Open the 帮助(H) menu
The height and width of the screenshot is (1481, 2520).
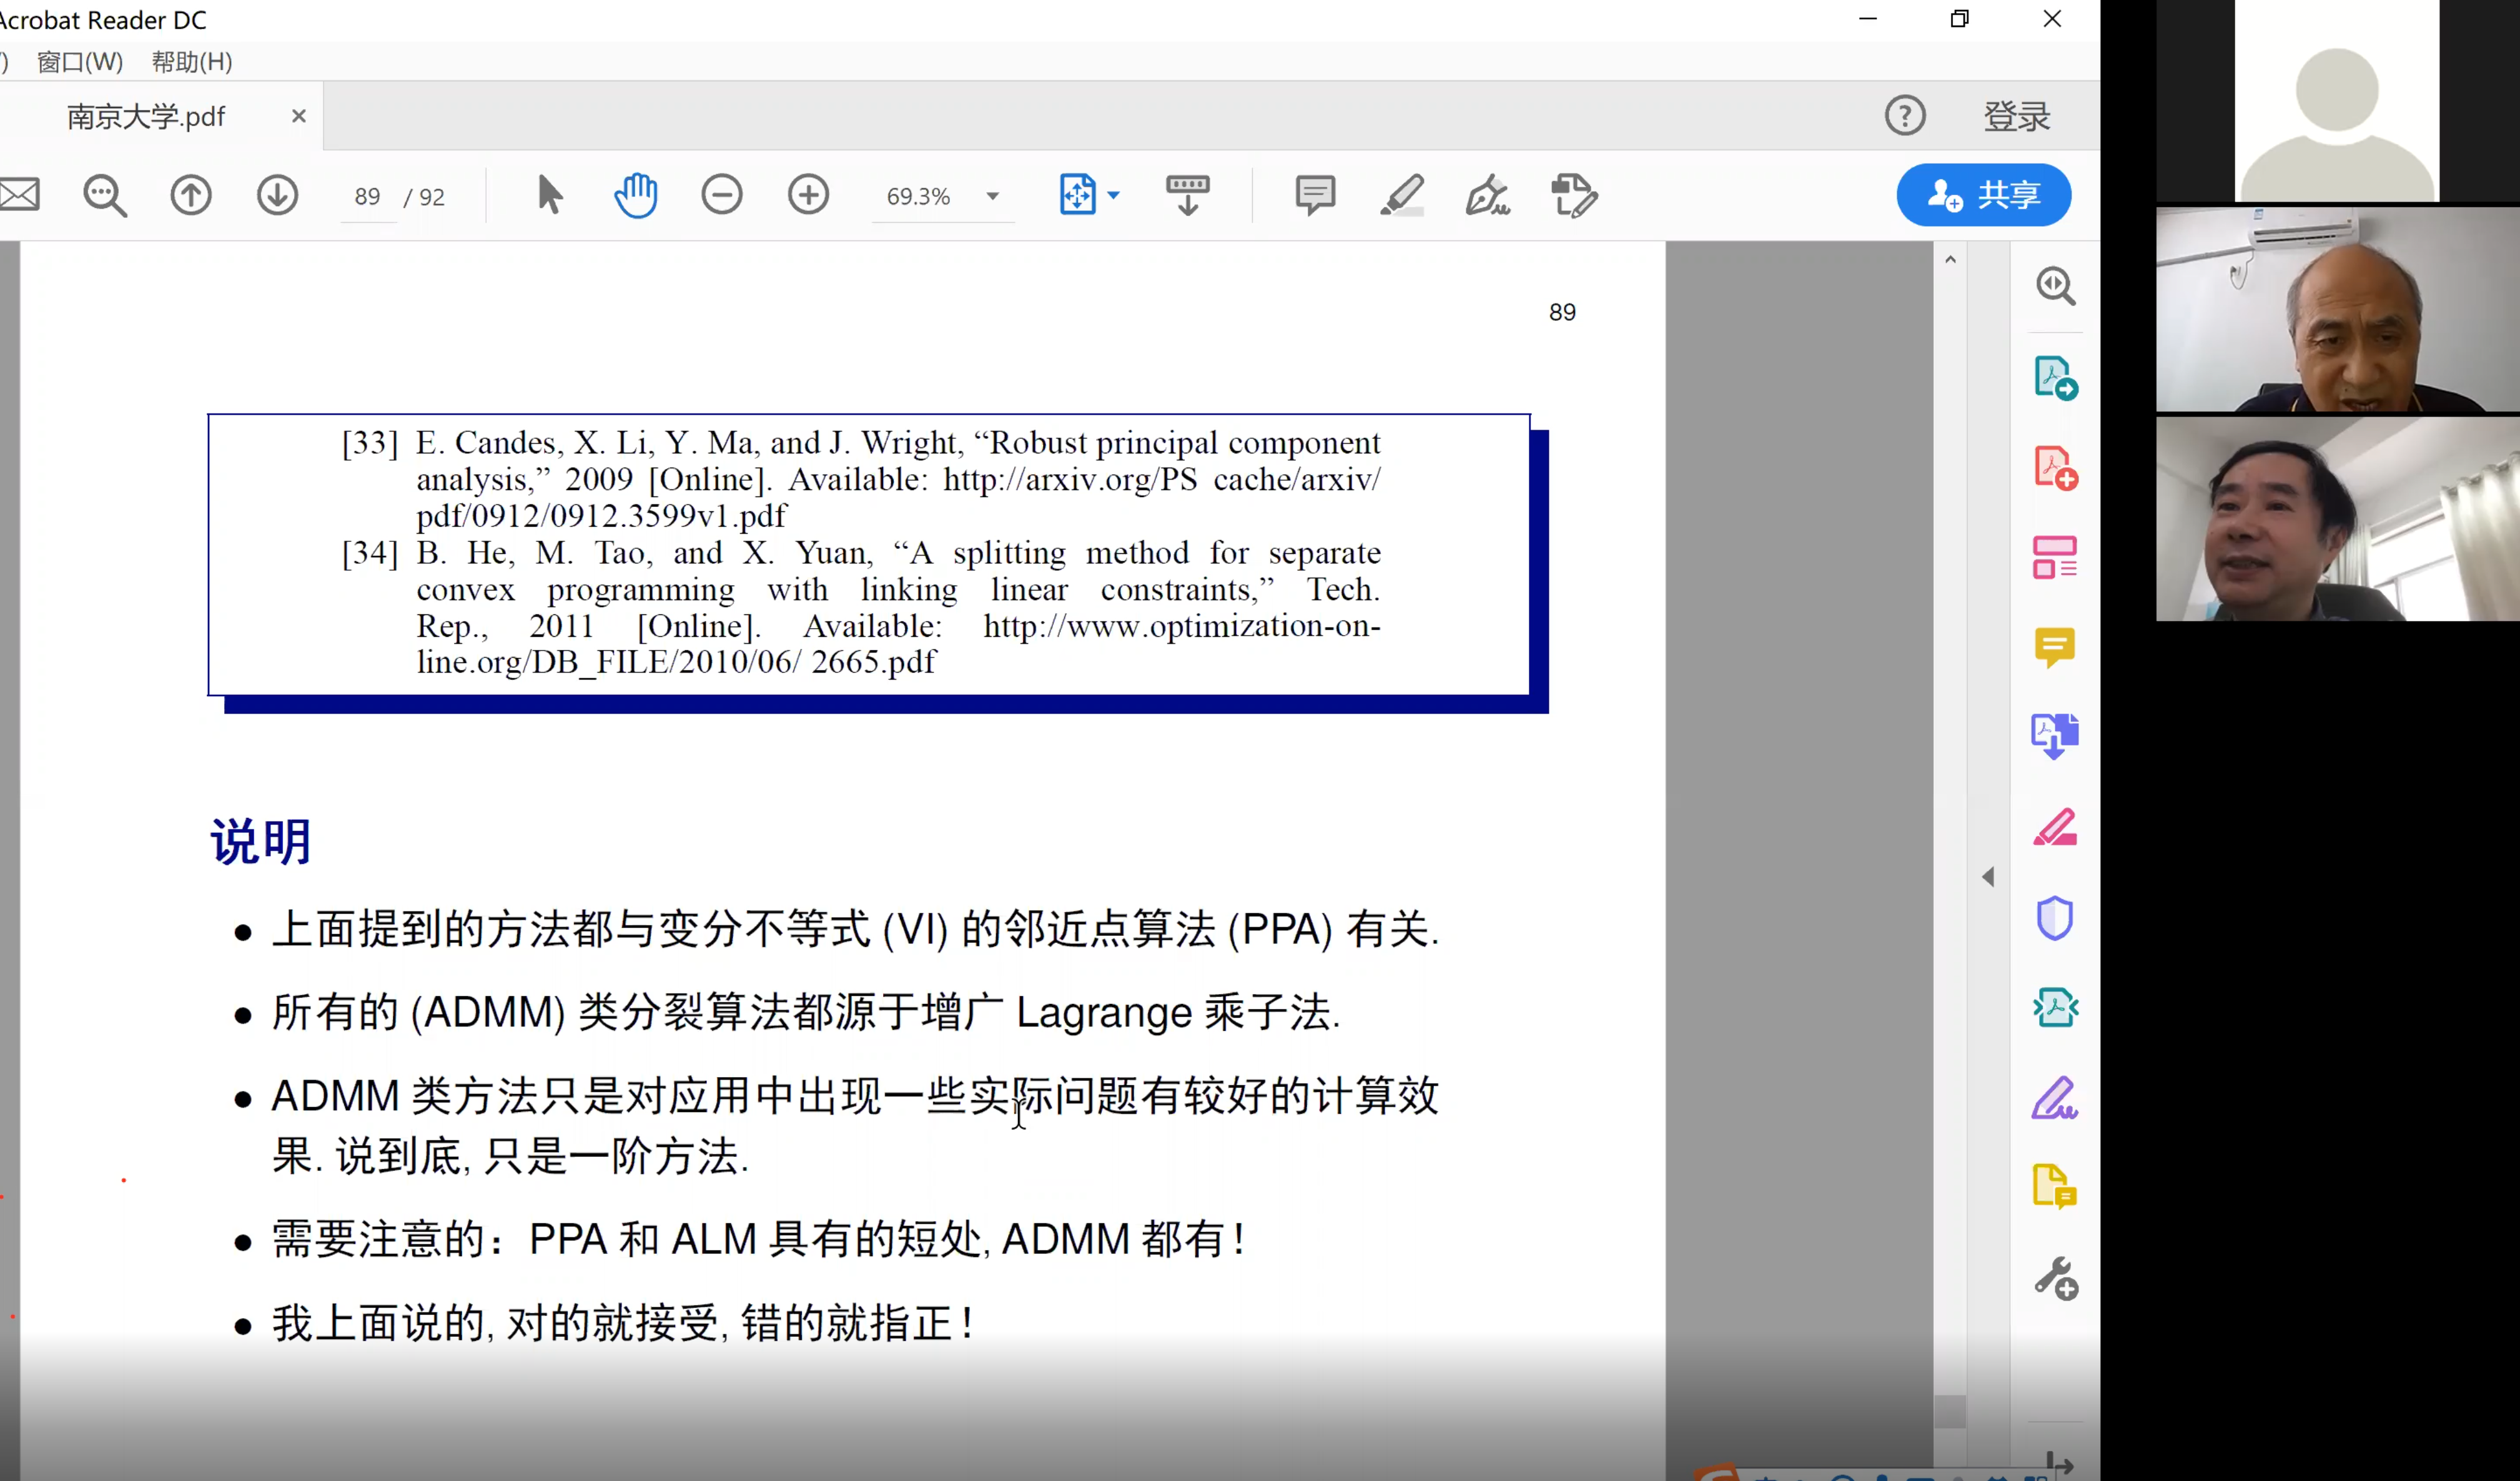point(192,62)
